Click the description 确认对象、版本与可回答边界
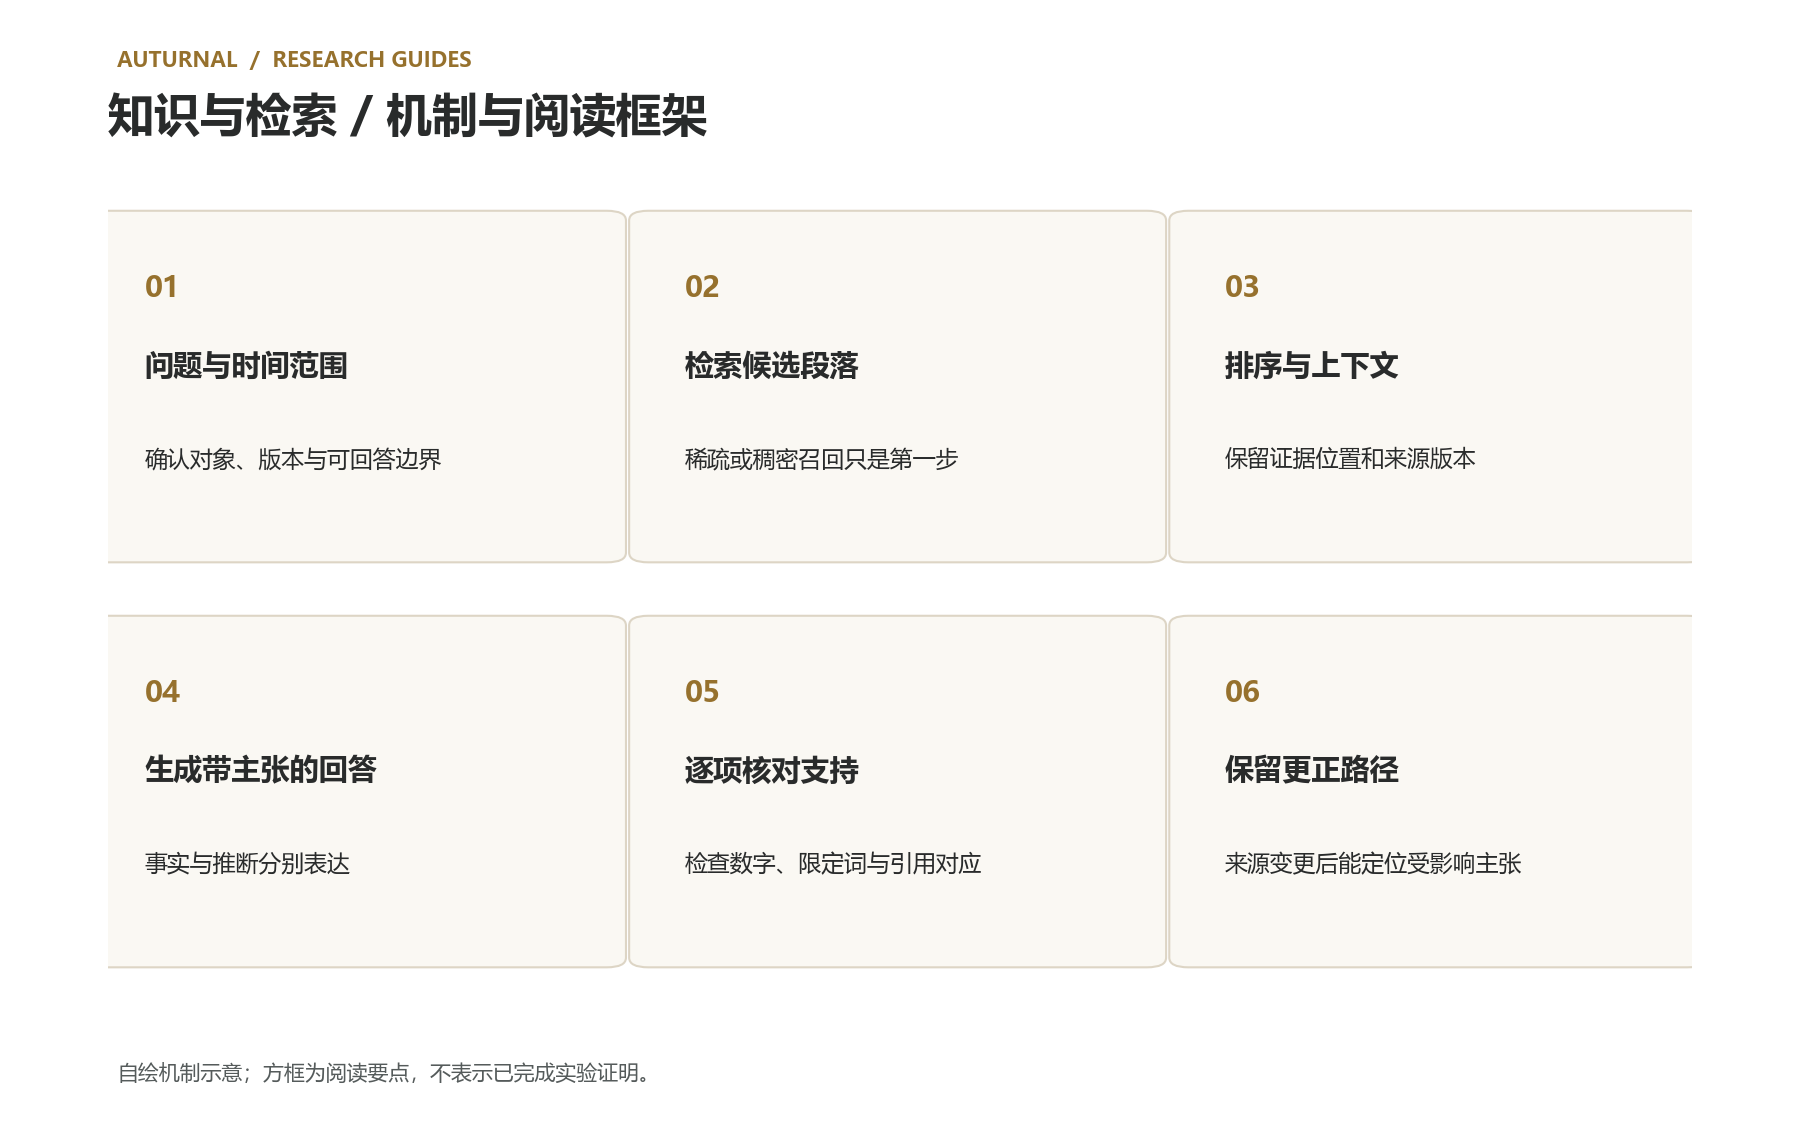 click(x=293, y=459)
